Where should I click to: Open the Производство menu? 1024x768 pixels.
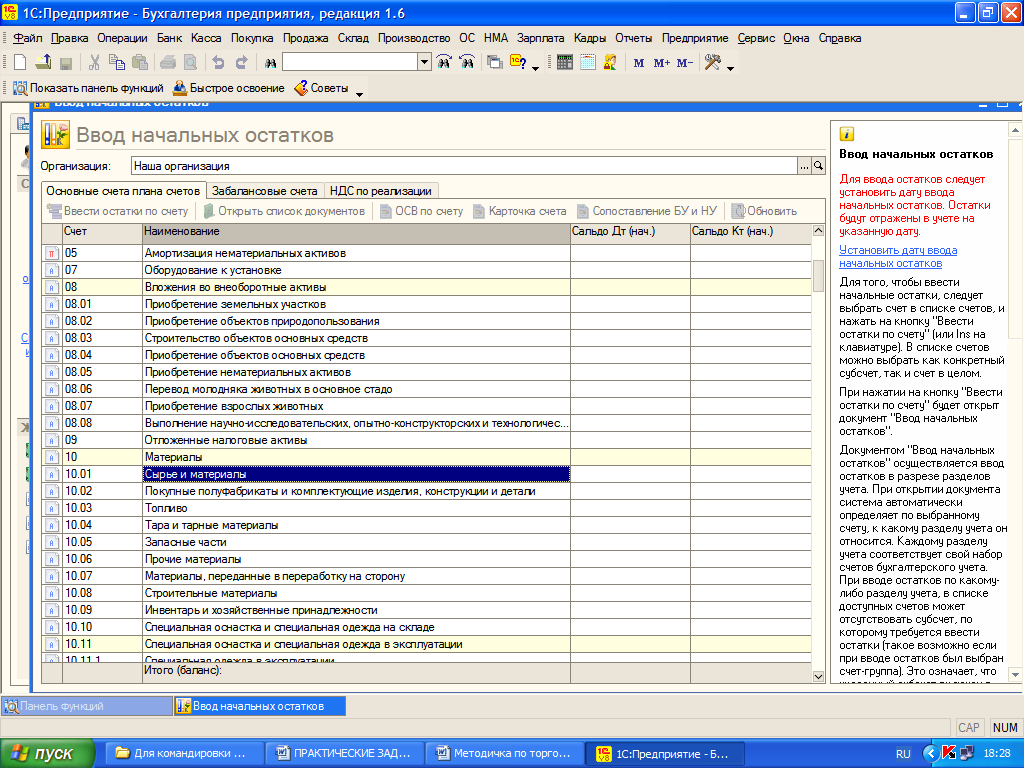pos(414,38)
